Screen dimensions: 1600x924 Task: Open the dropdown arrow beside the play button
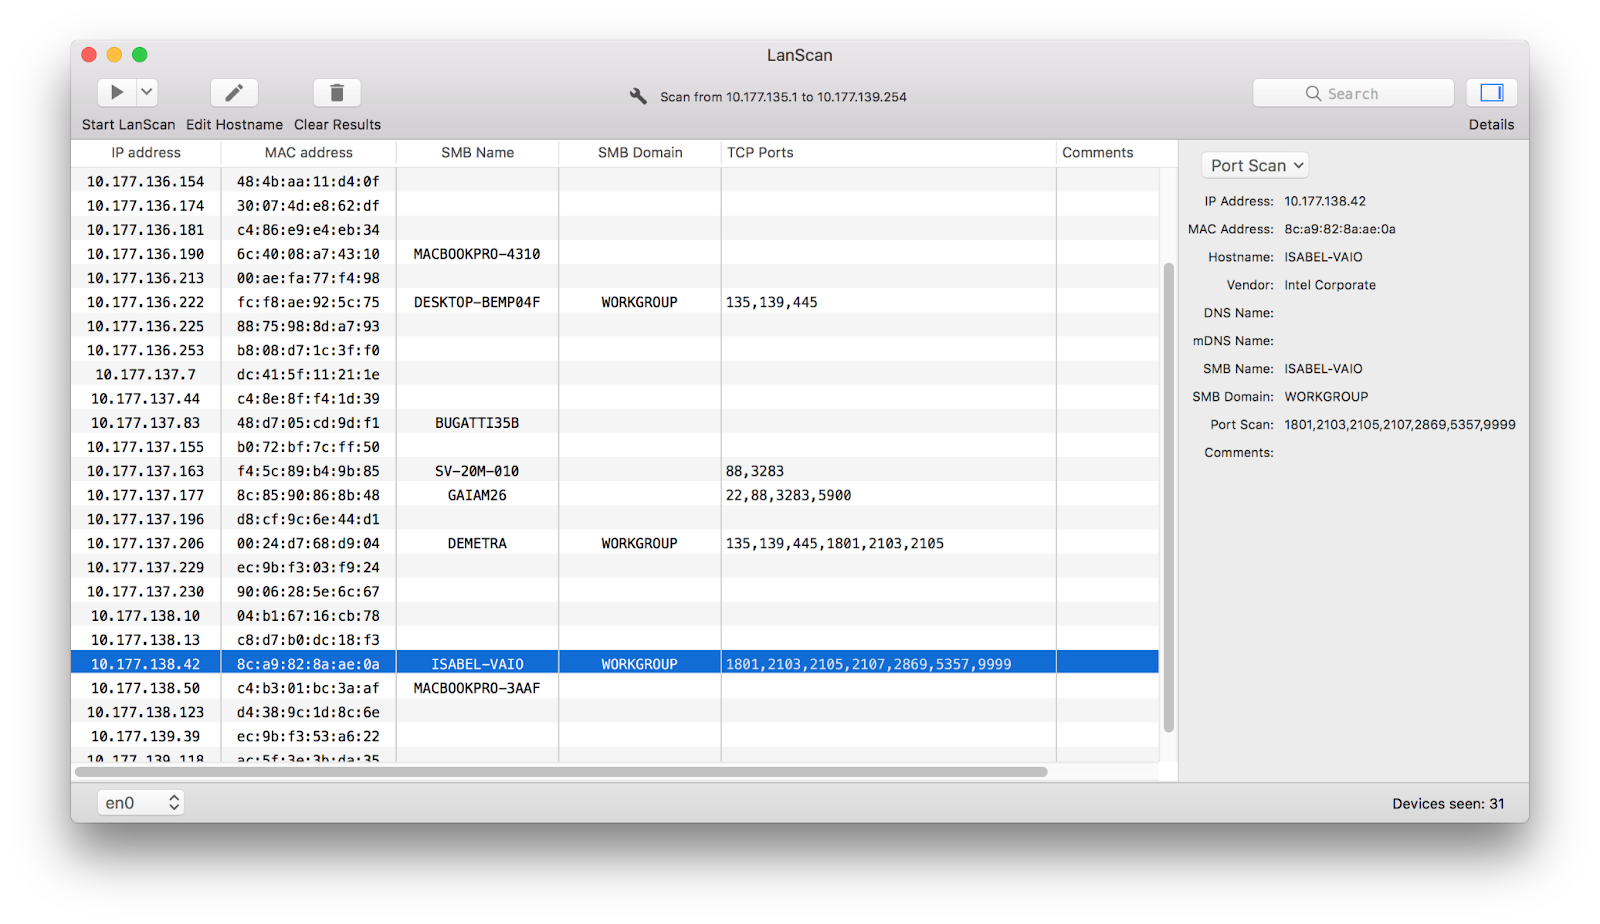[147, 93]
